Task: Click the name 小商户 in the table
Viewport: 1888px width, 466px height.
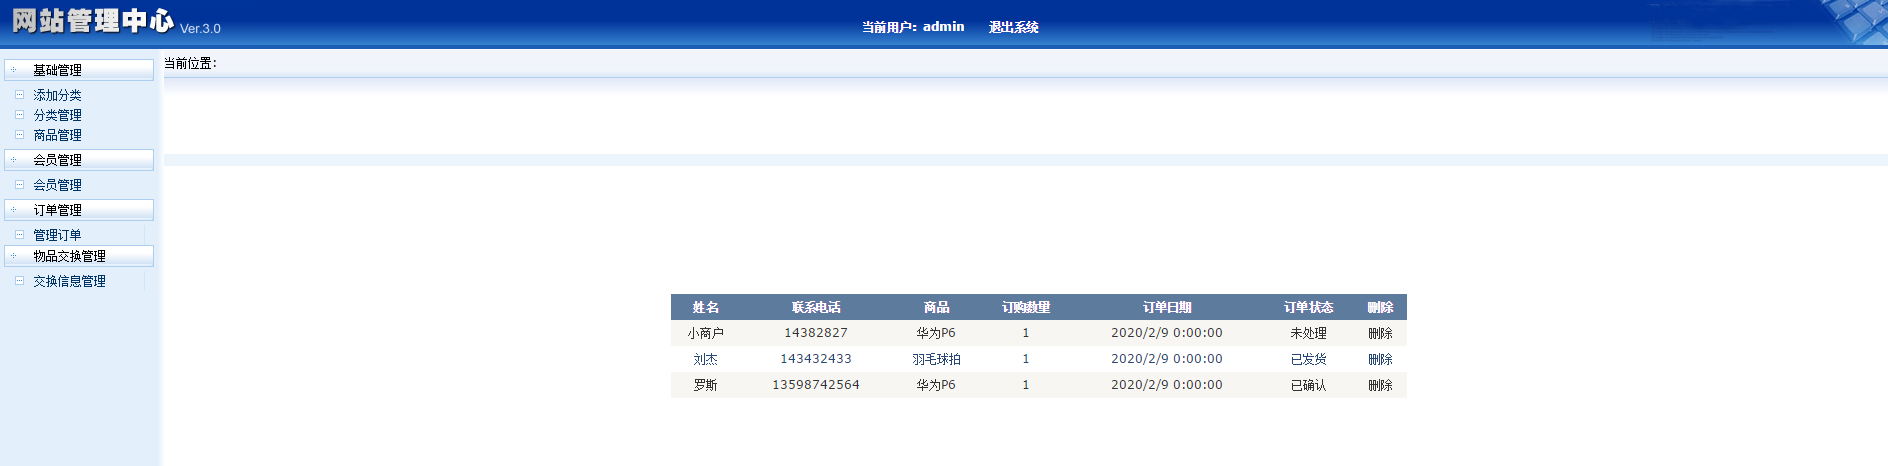Action: click(x=705, y=333)
